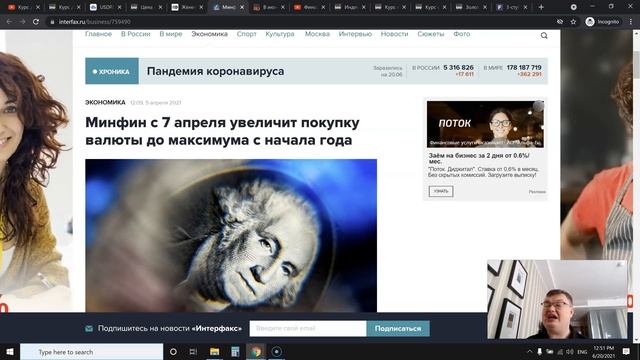Reload the page
Viewport: 640px width, 360px height.
pyautogui.click(x=36, y=22)
